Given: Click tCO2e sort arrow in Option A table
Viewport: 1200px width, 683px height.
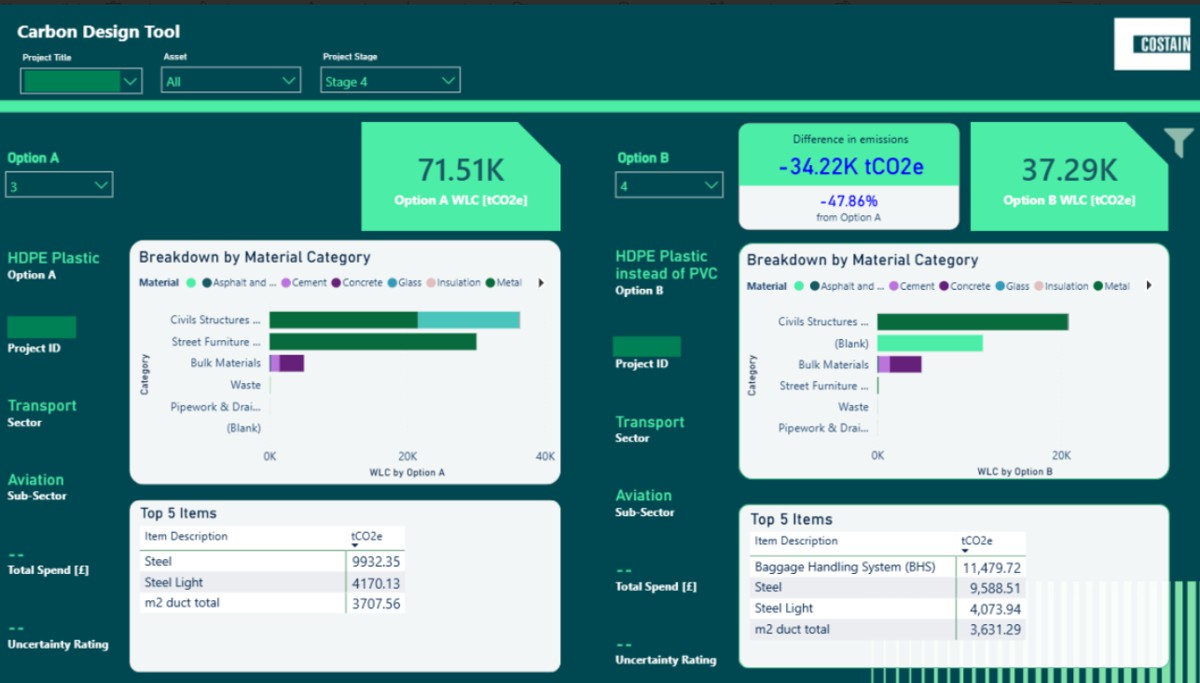Looking at the screenshot, I should click(355, 546).
